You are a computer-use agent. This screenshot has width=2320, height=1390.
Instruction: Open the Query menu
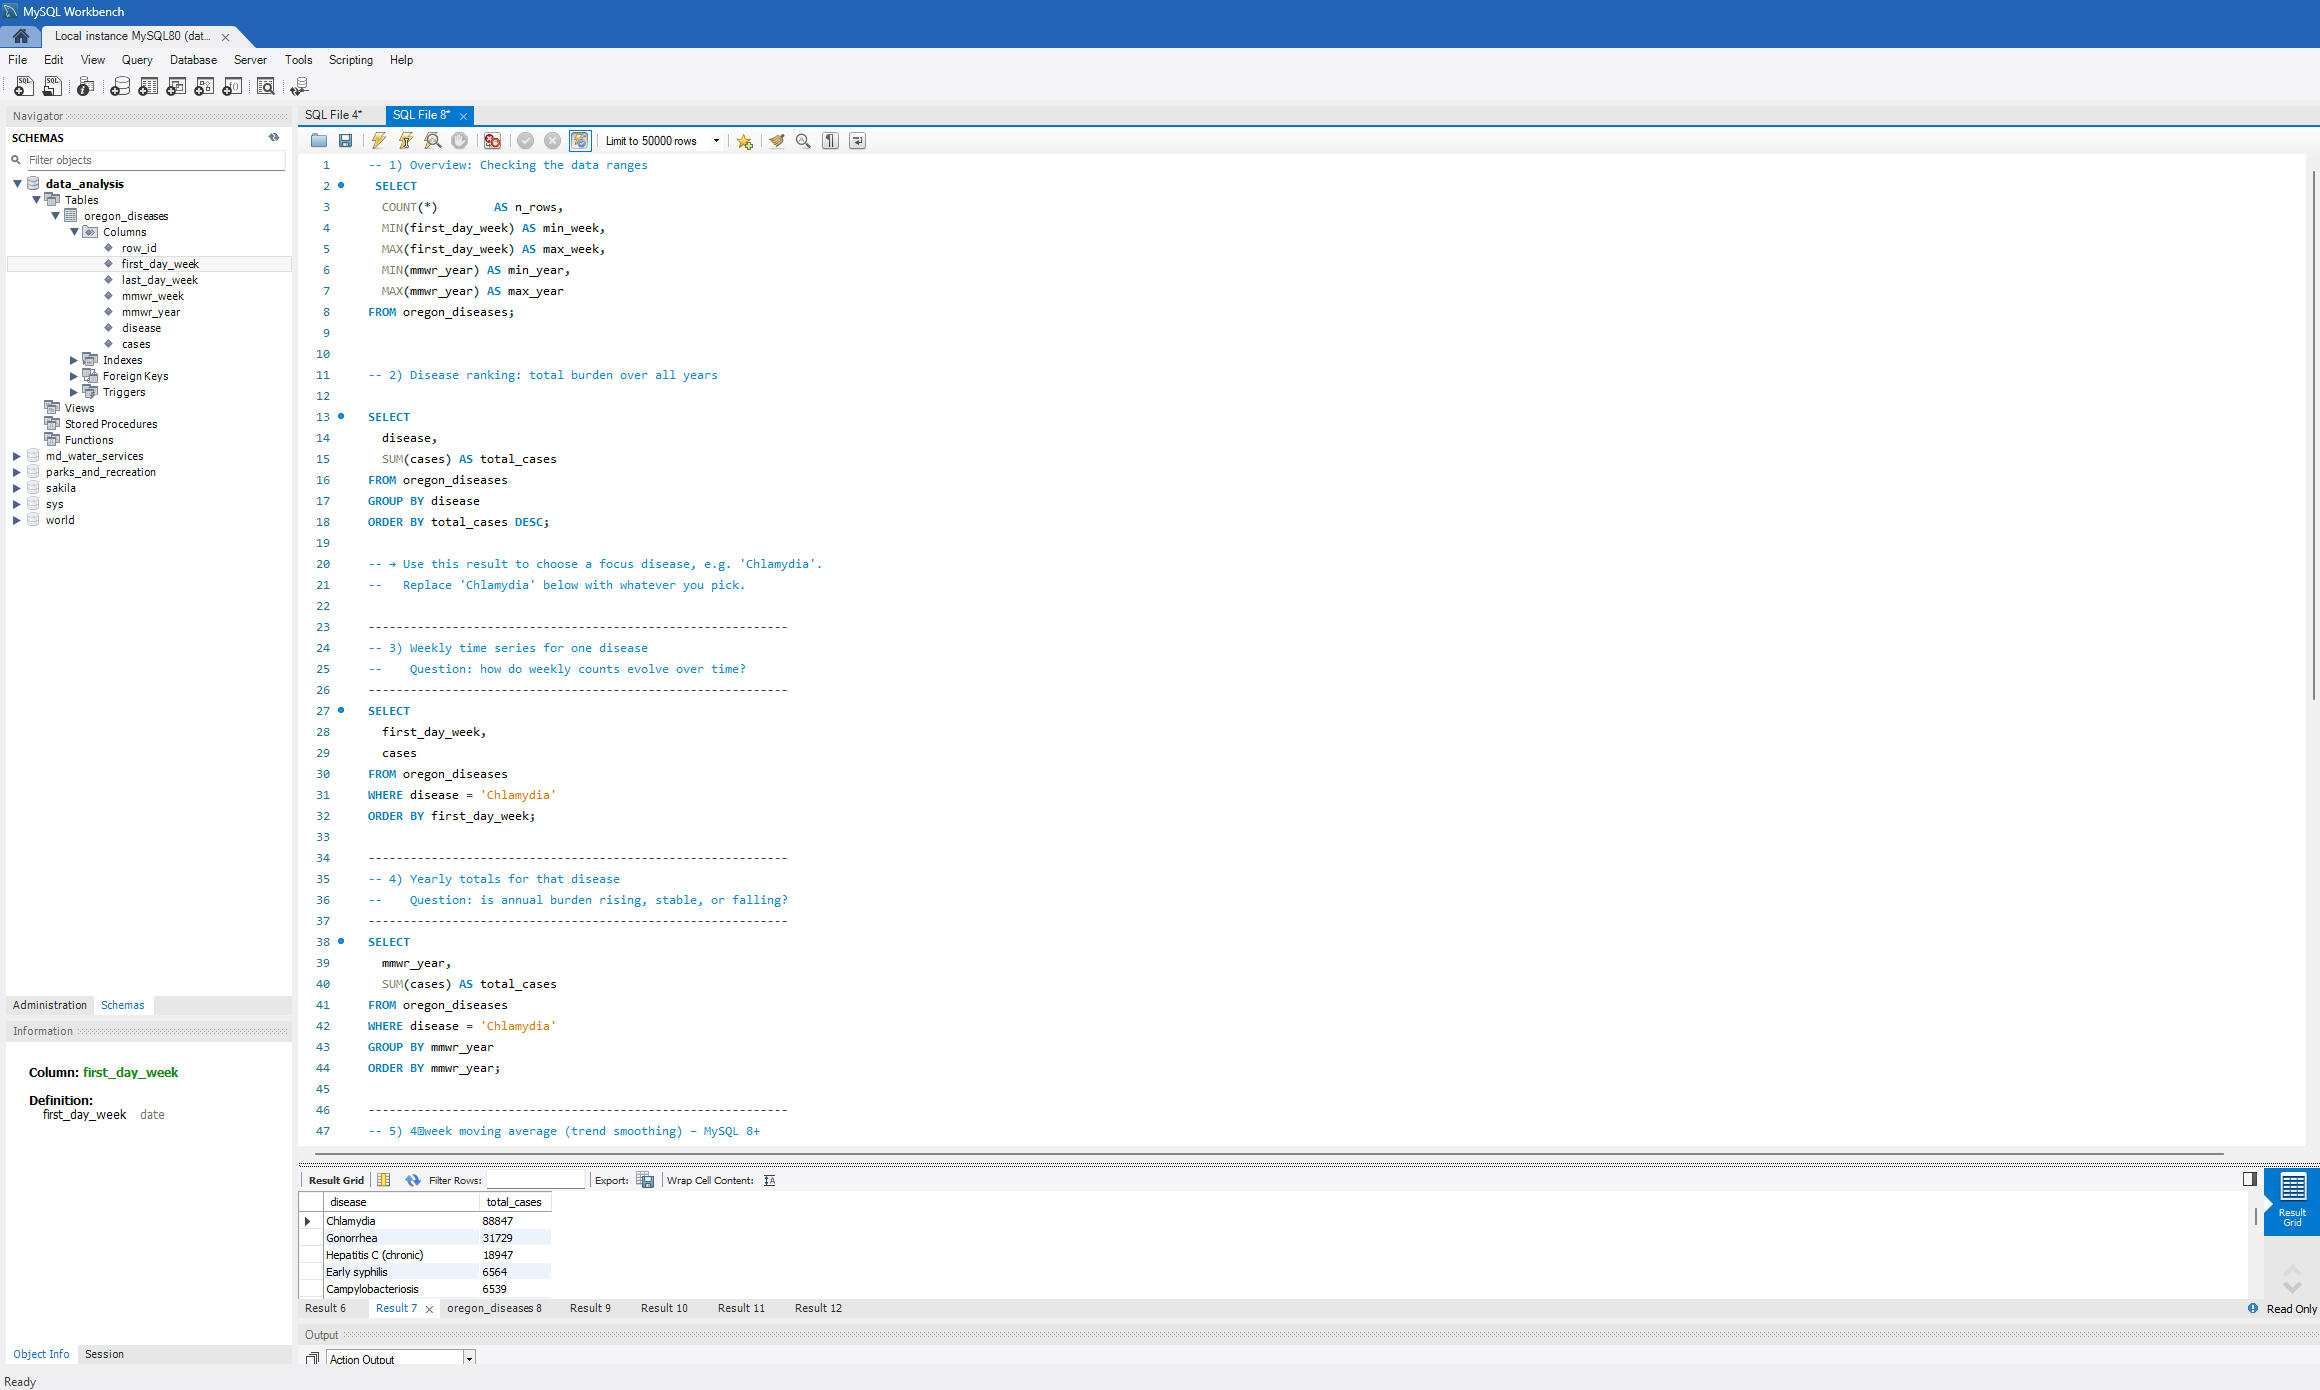[x=137, y=60]
